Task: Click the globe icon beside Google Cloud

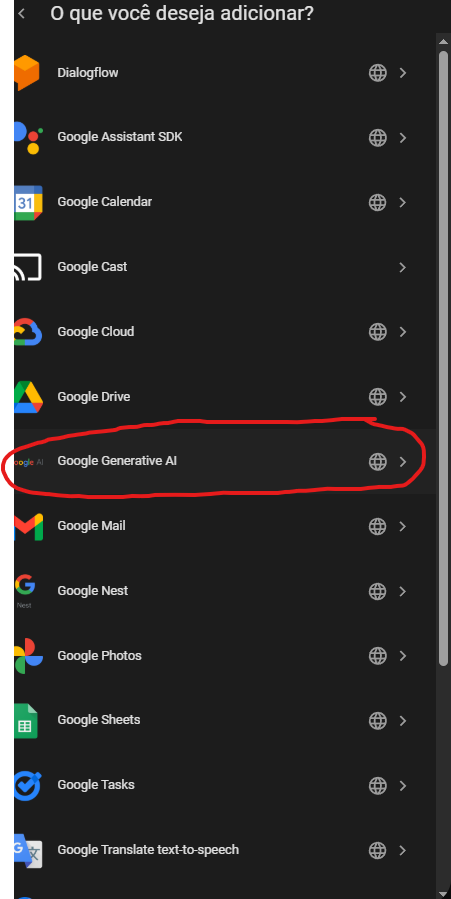Action: 377,332
